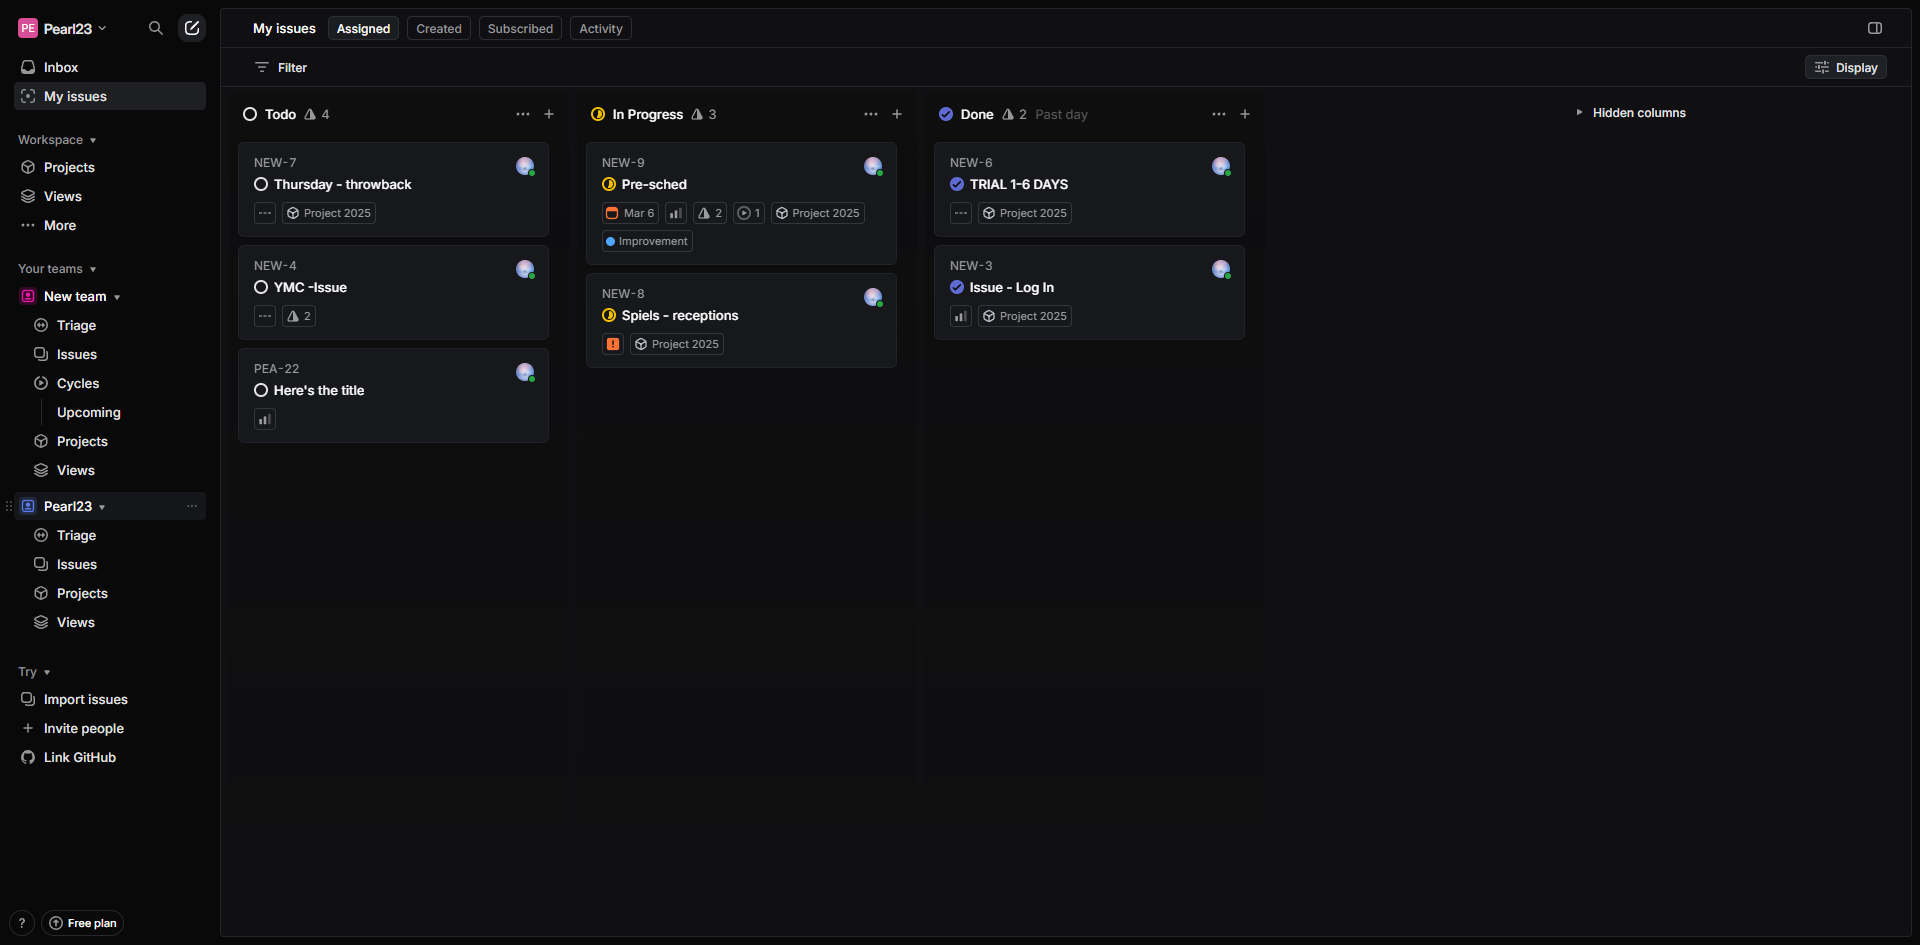1920x945 pixels.
Task: Collapse the Your teams section
Action: tap(57, 269)
